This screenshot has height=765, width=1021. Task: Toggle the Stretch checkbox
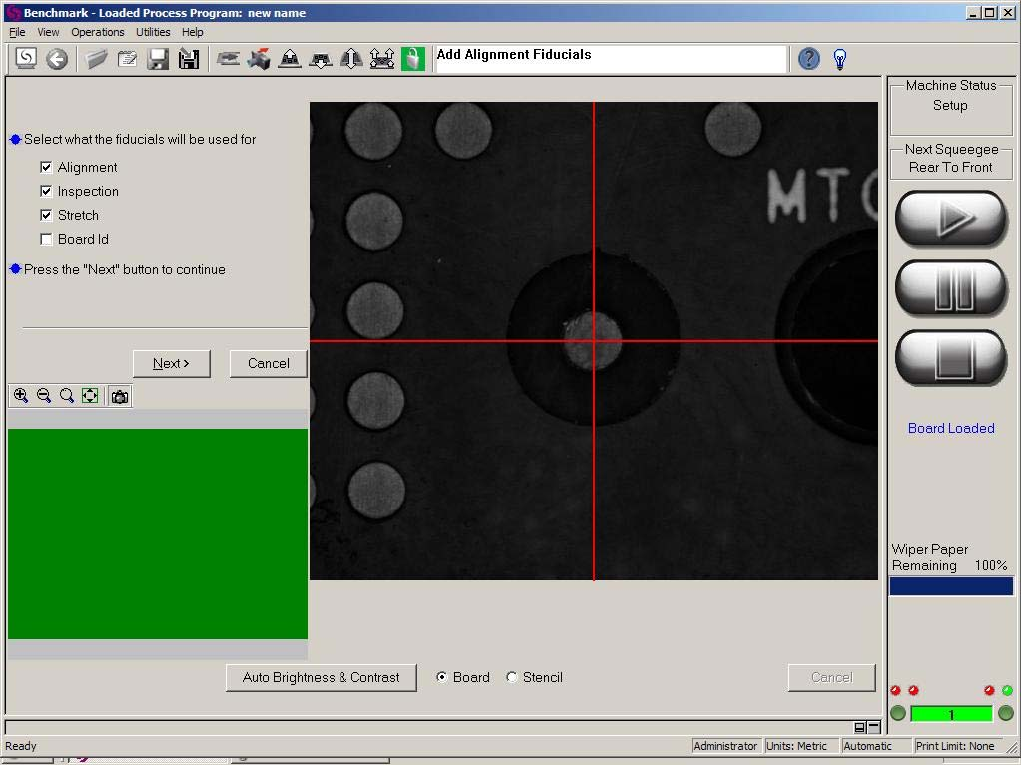pyautogui.click(x=46, y=215)
